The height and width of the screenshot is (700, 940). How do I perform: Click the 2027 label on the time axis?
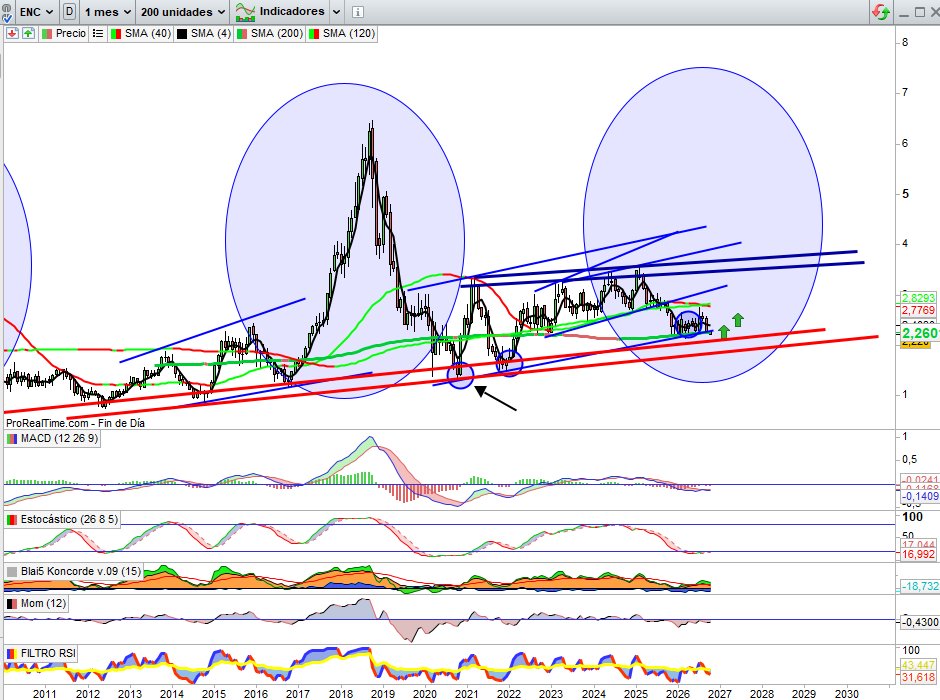tap(719, 693)
